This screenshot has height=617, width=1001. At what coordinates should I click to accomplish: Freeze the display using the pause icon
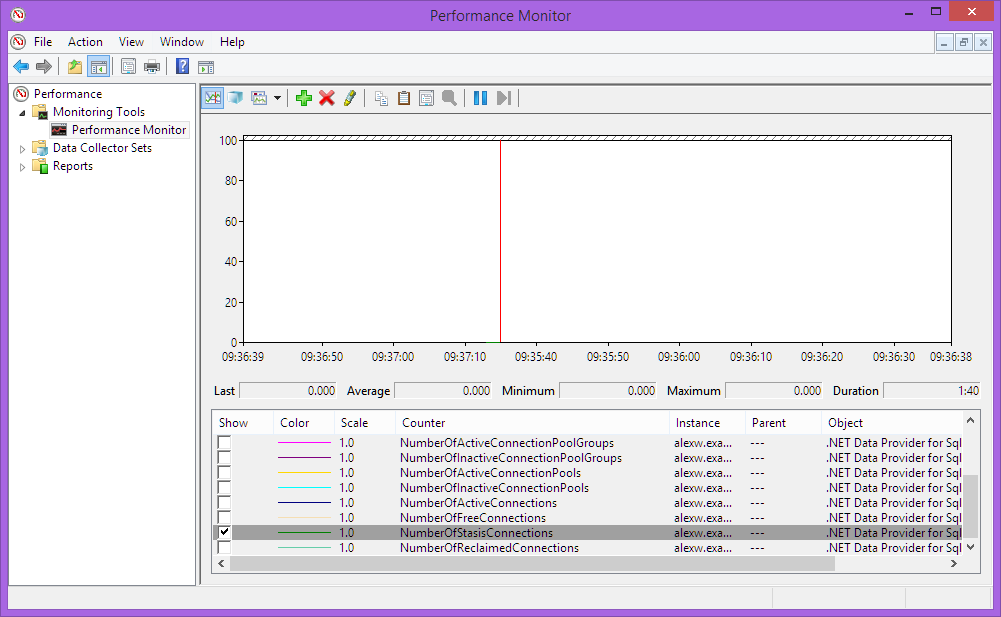pos(481,97)
